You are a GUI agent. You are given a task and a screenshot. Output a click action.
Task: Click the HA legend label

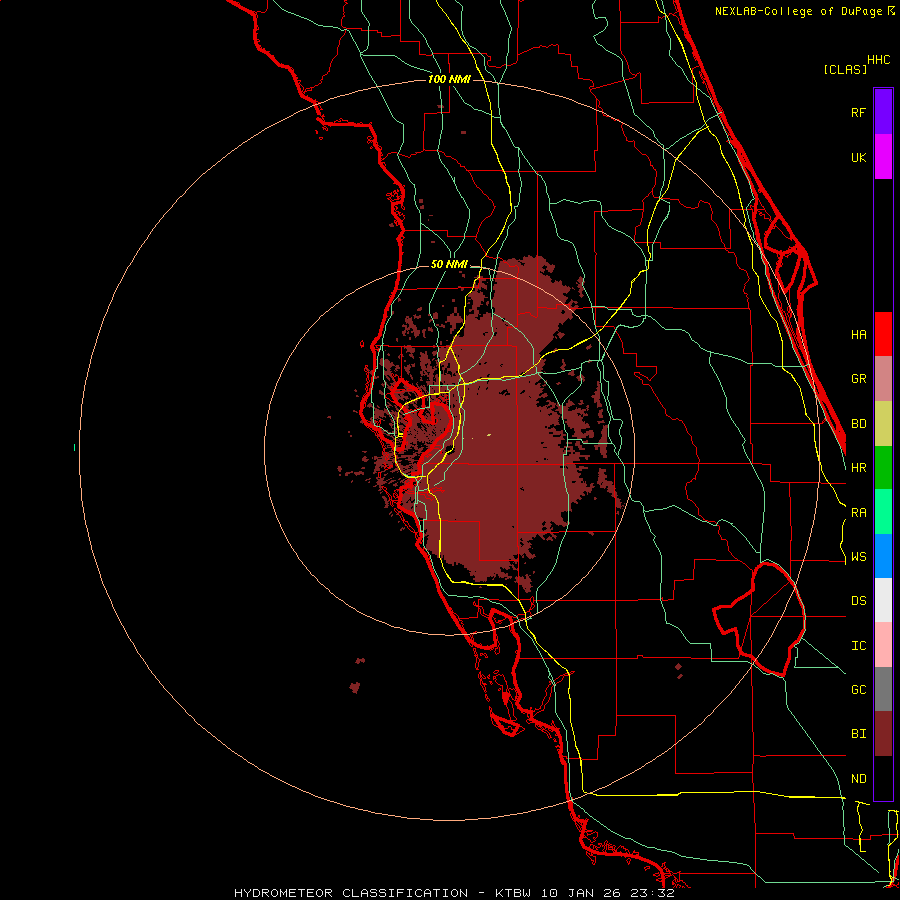tap(858, 335)
